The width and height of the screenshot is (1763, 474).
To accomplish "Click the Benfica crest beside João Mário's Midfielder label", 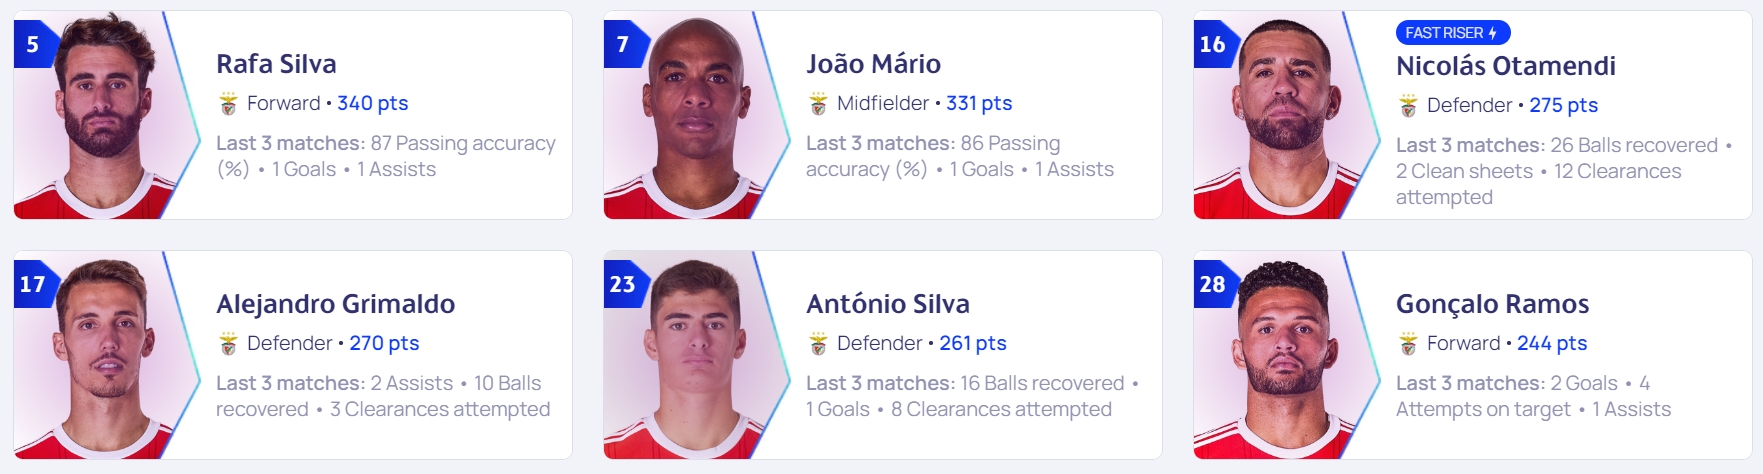I will click(818, 104).
